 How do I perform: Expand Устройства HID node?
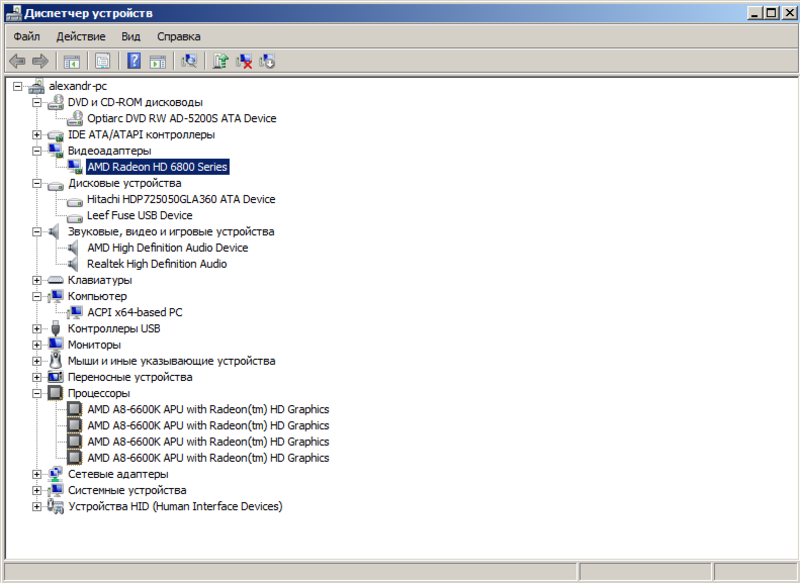point(36,506)
